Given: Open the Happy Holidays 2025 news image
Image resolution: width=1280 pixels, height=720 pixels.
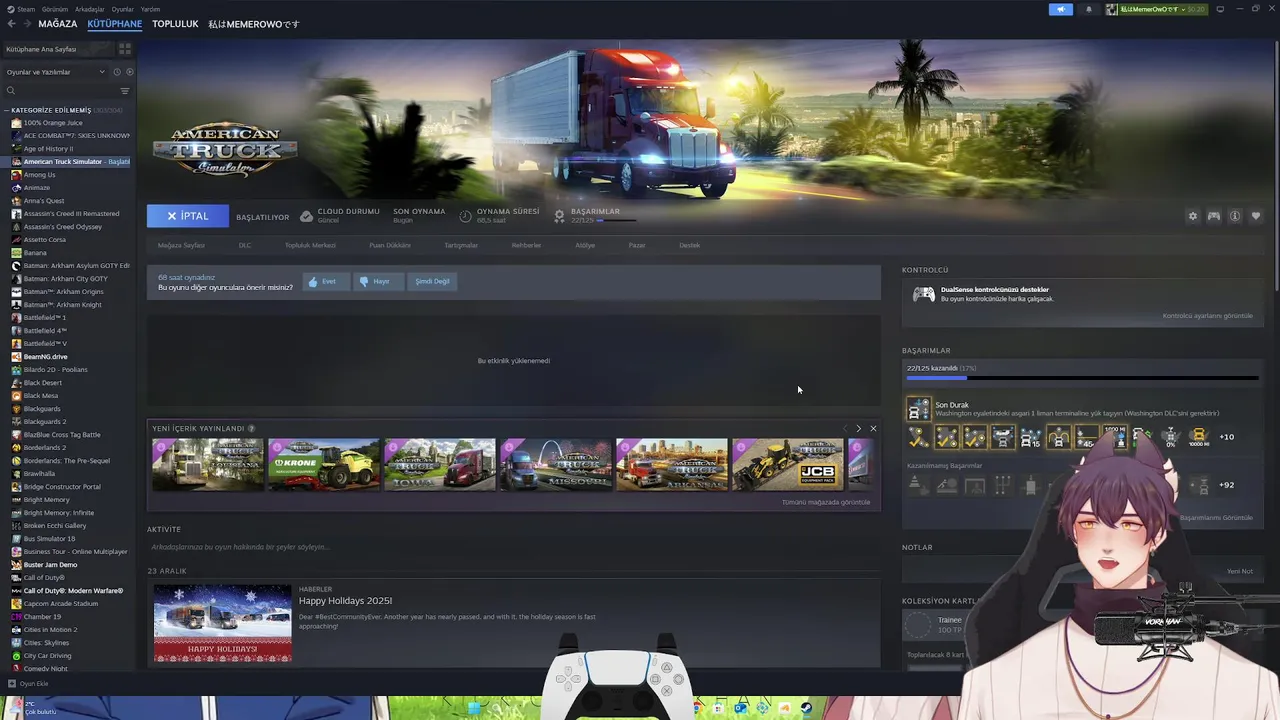Looking at the screenshot, I should click(223, 625).
